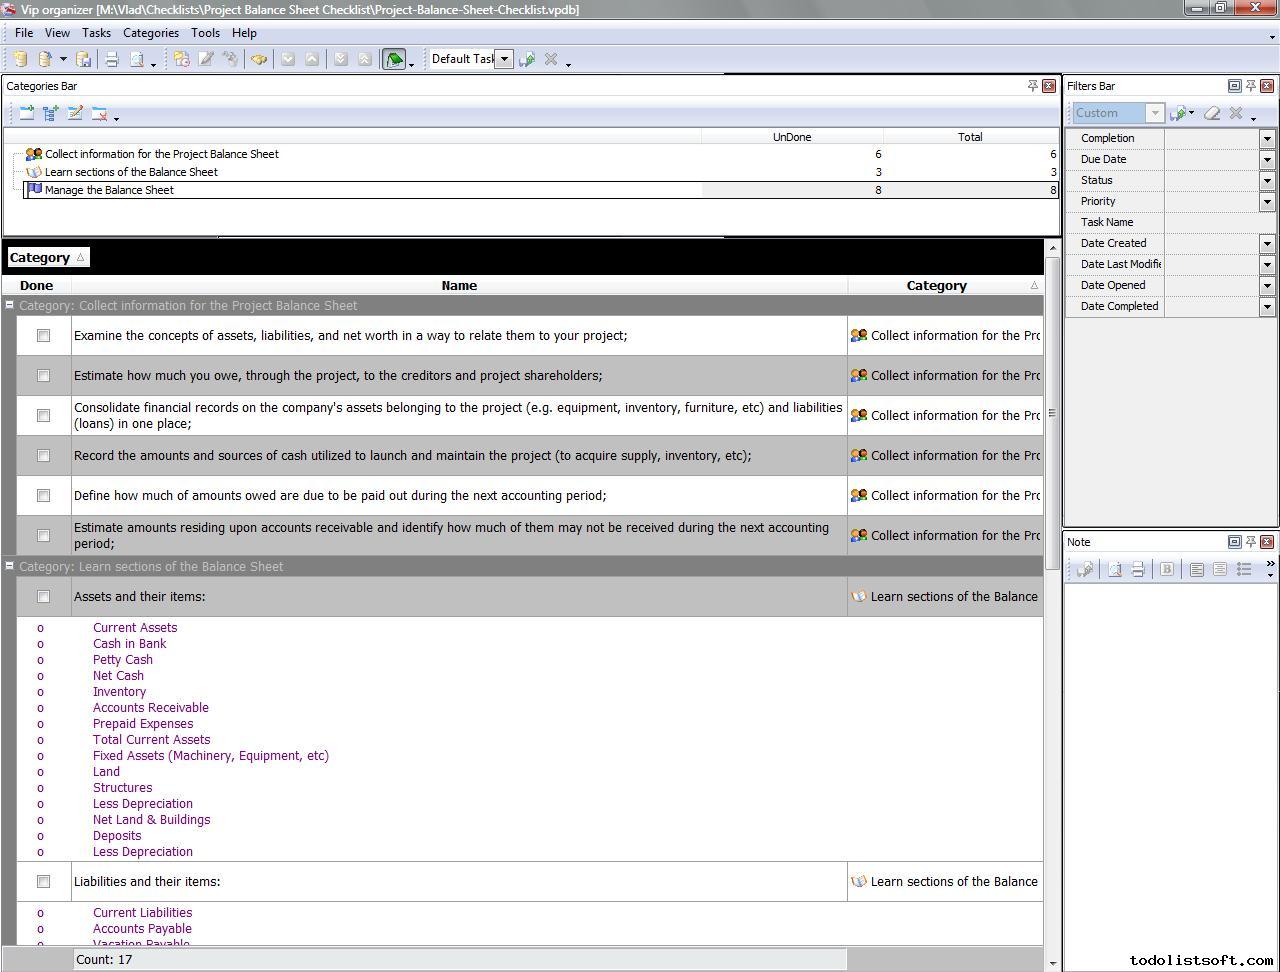Click the add new category icon
The image size is (1280, 972).
tap(27, 114)
